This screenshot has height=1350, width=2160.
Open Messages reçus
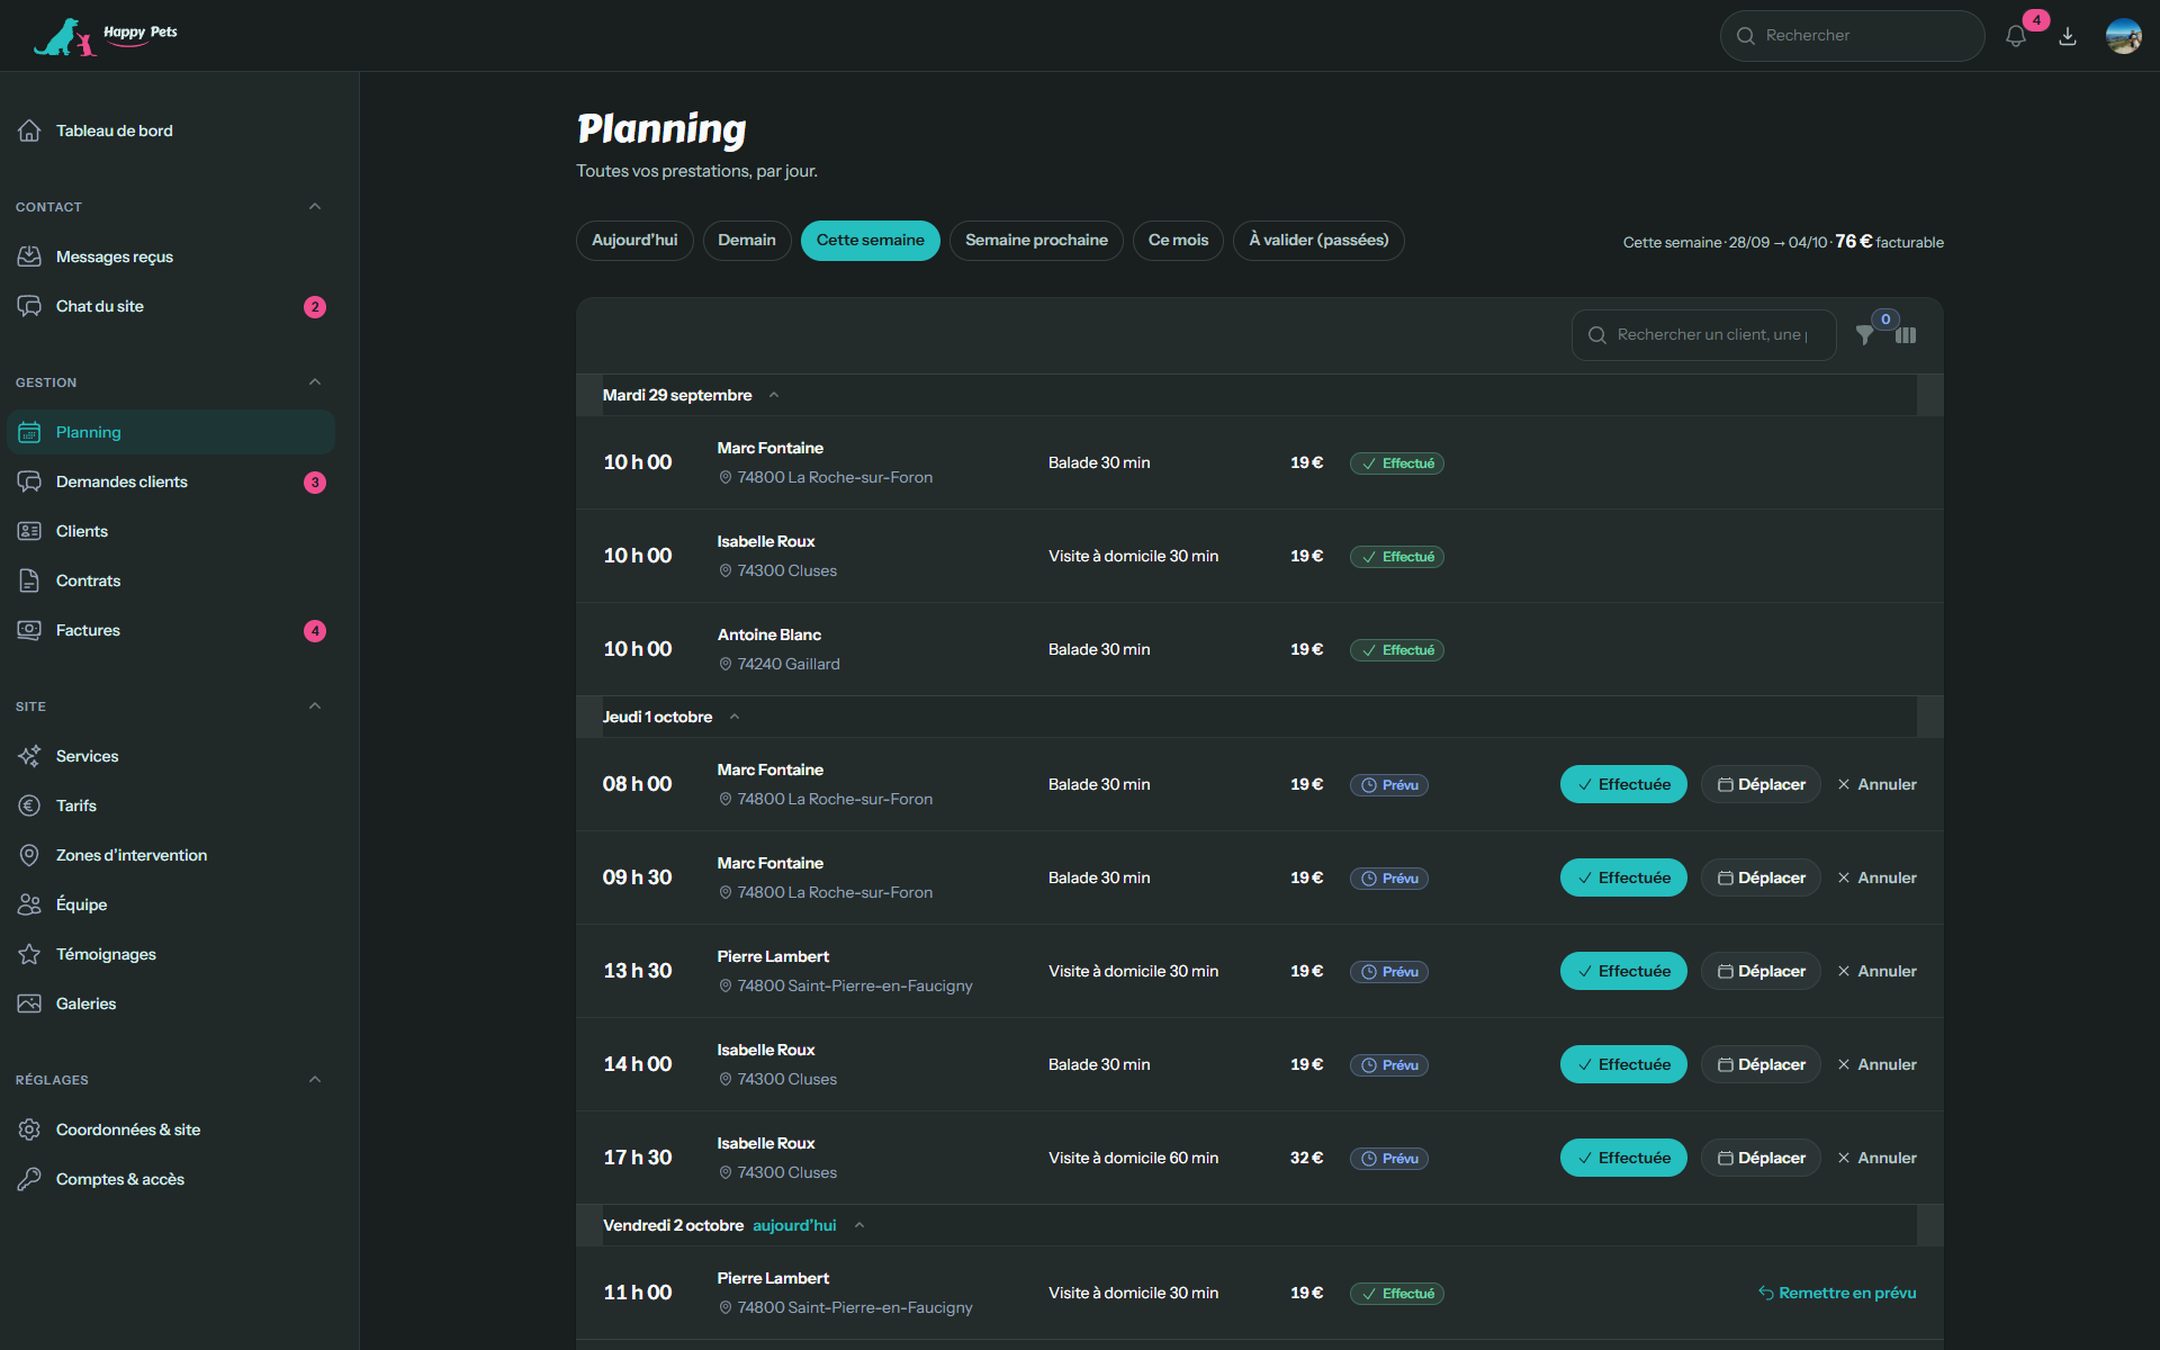point(170,257)
